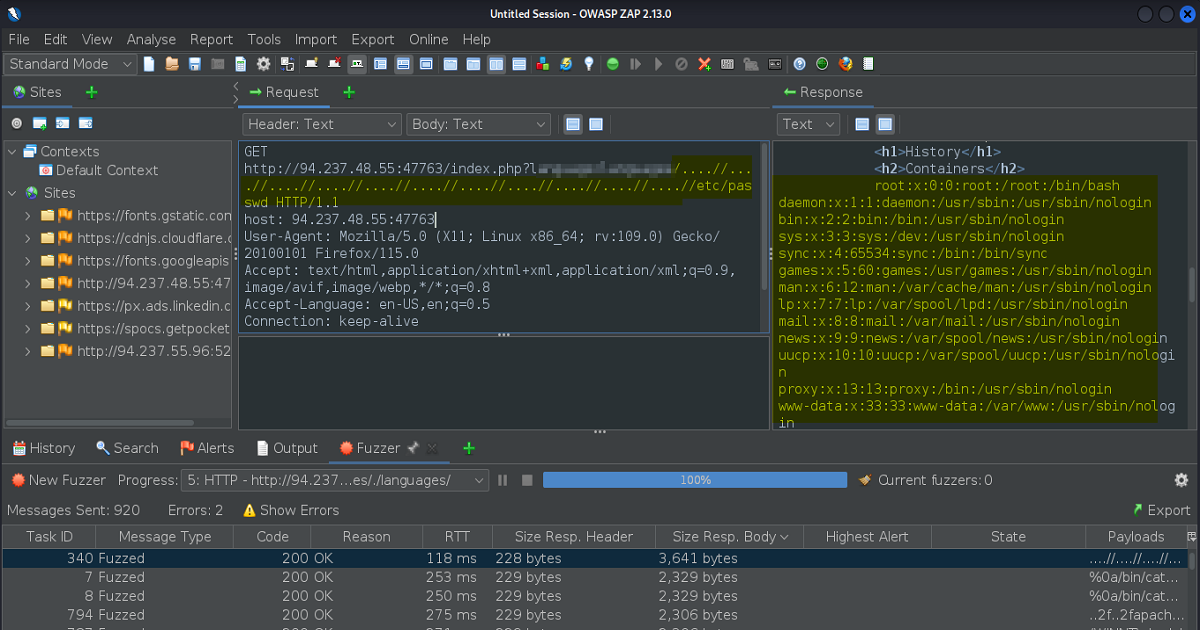1200x630 pixels.
Task: Open the fuzzer Progress selection dropdown
Action: 335,480
